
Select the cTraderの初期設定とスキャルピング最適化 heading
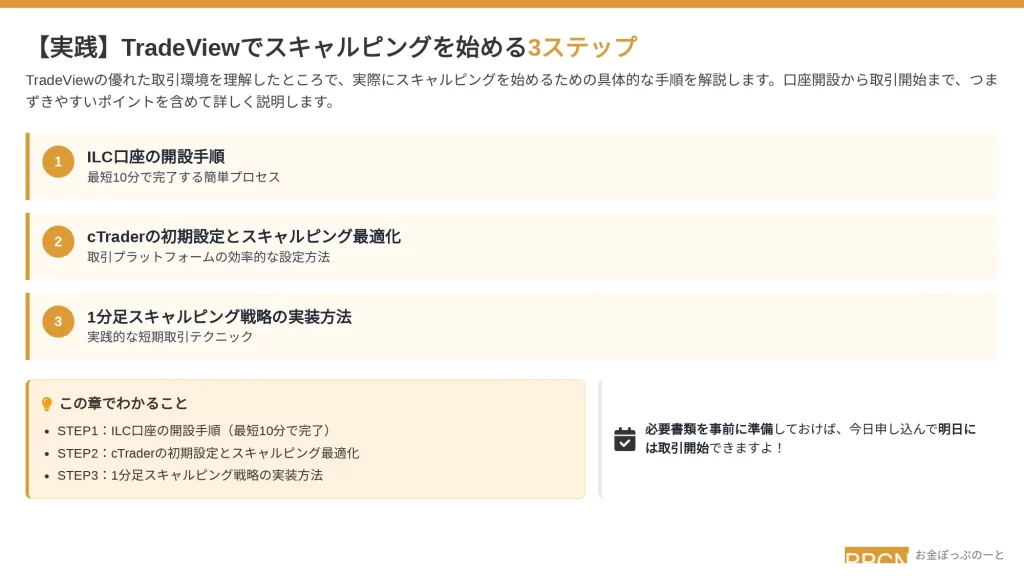pos(244,236)
